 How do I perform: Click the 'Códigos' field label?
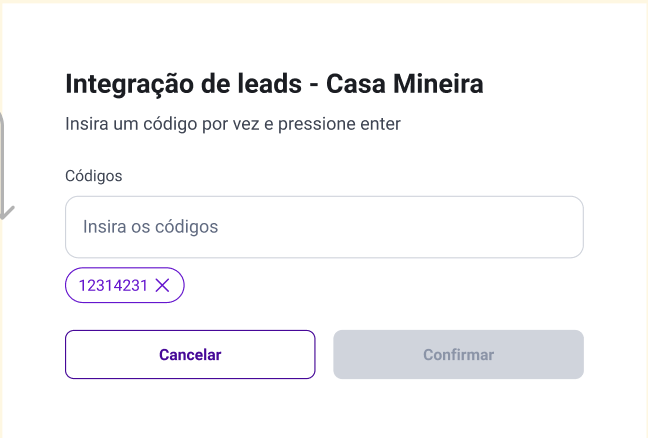(x=93, y=176)
